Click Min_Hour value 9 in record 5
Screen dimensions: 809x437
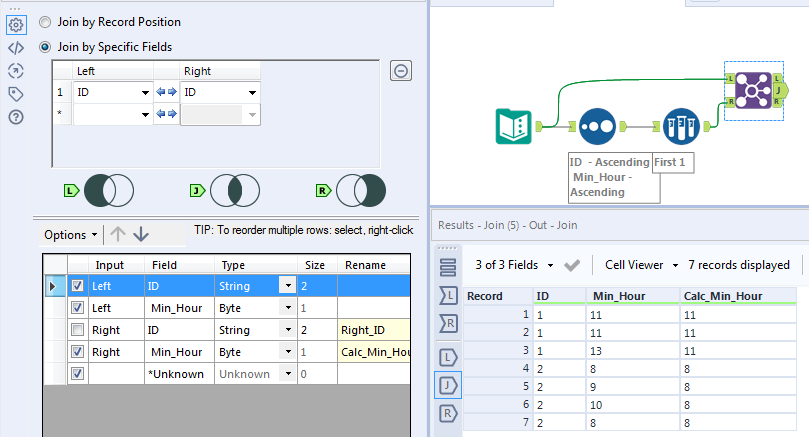tap(633, 387)
